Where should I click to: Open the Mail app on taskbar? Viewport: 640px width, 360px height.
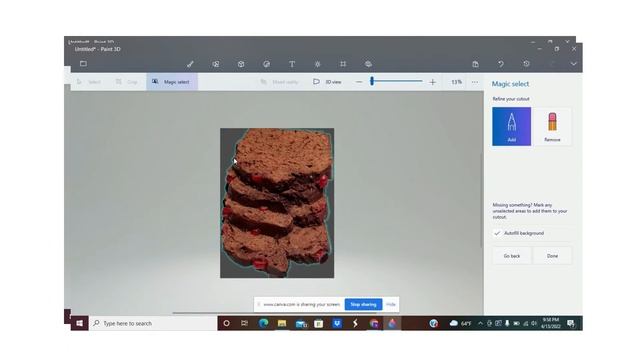click(301, 324)
